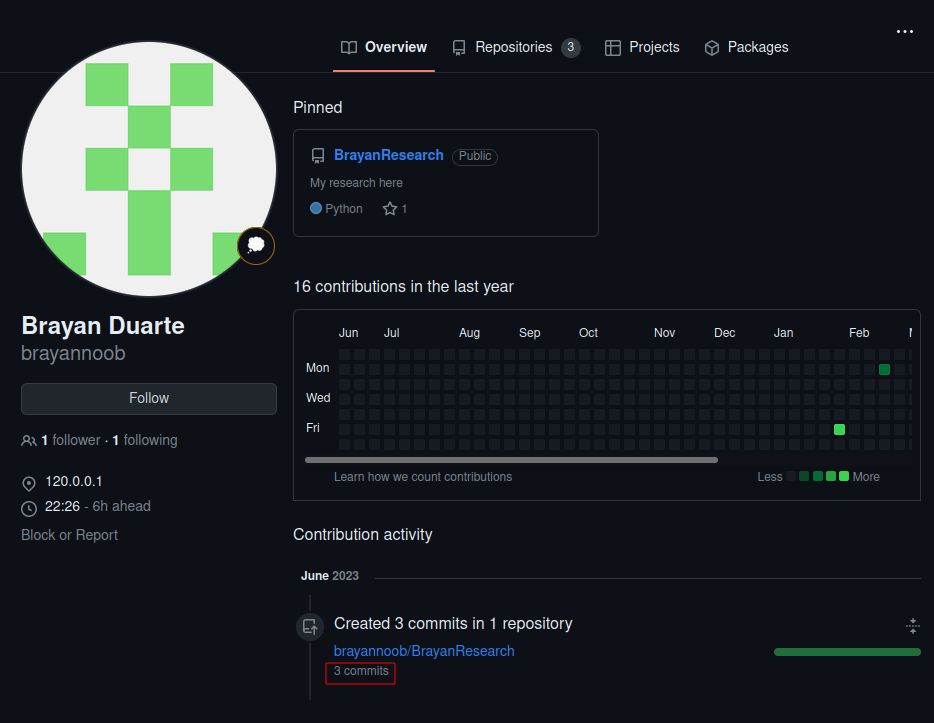Click the repo icon beside Repositories

pos(459,48)
